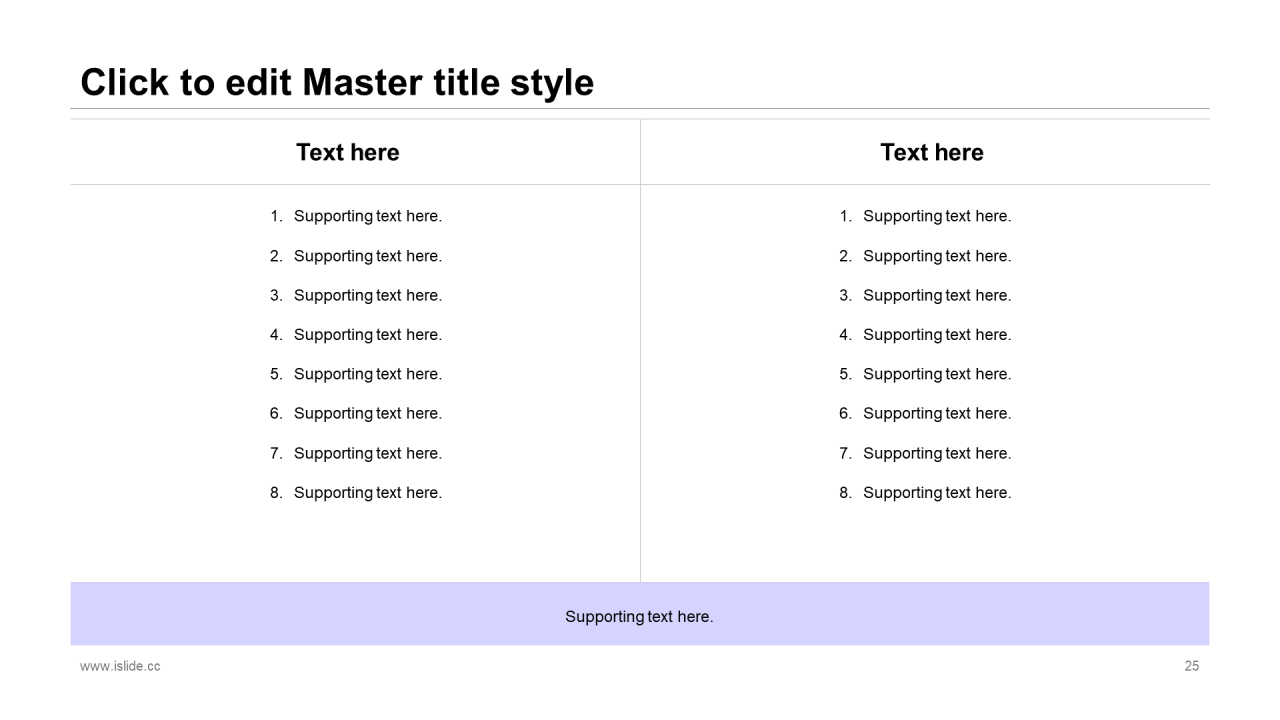Select item 5 in the right numbered list

(x=936, y=374)
